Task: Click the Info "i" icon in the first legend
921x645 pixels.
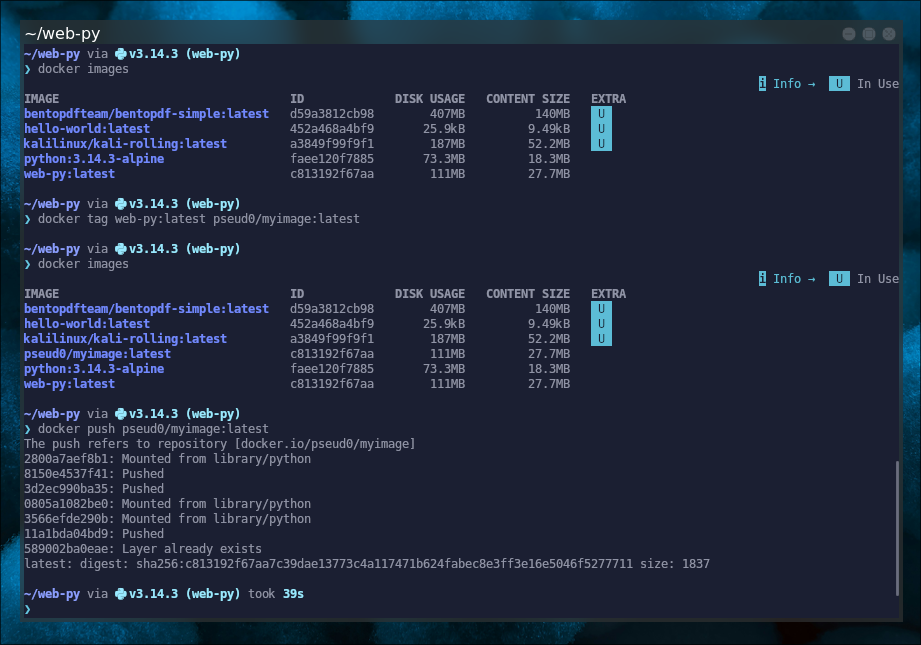Action: tap(762, 84)
